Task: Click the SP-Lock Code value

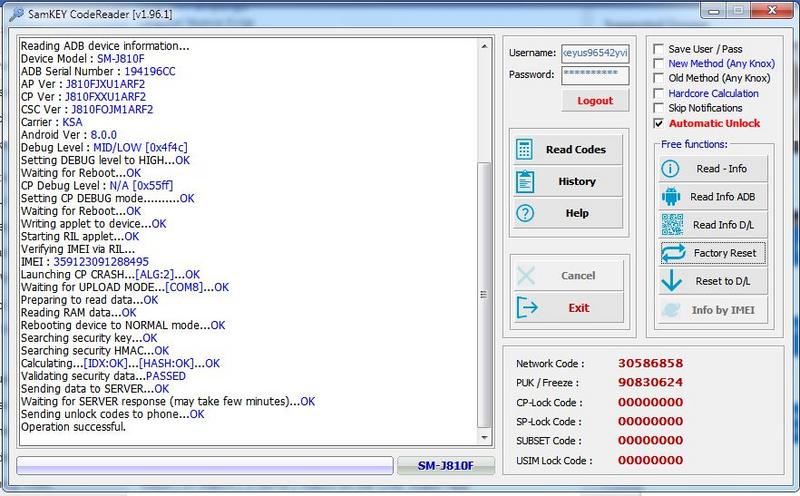Action: click(x=650, y=421)
